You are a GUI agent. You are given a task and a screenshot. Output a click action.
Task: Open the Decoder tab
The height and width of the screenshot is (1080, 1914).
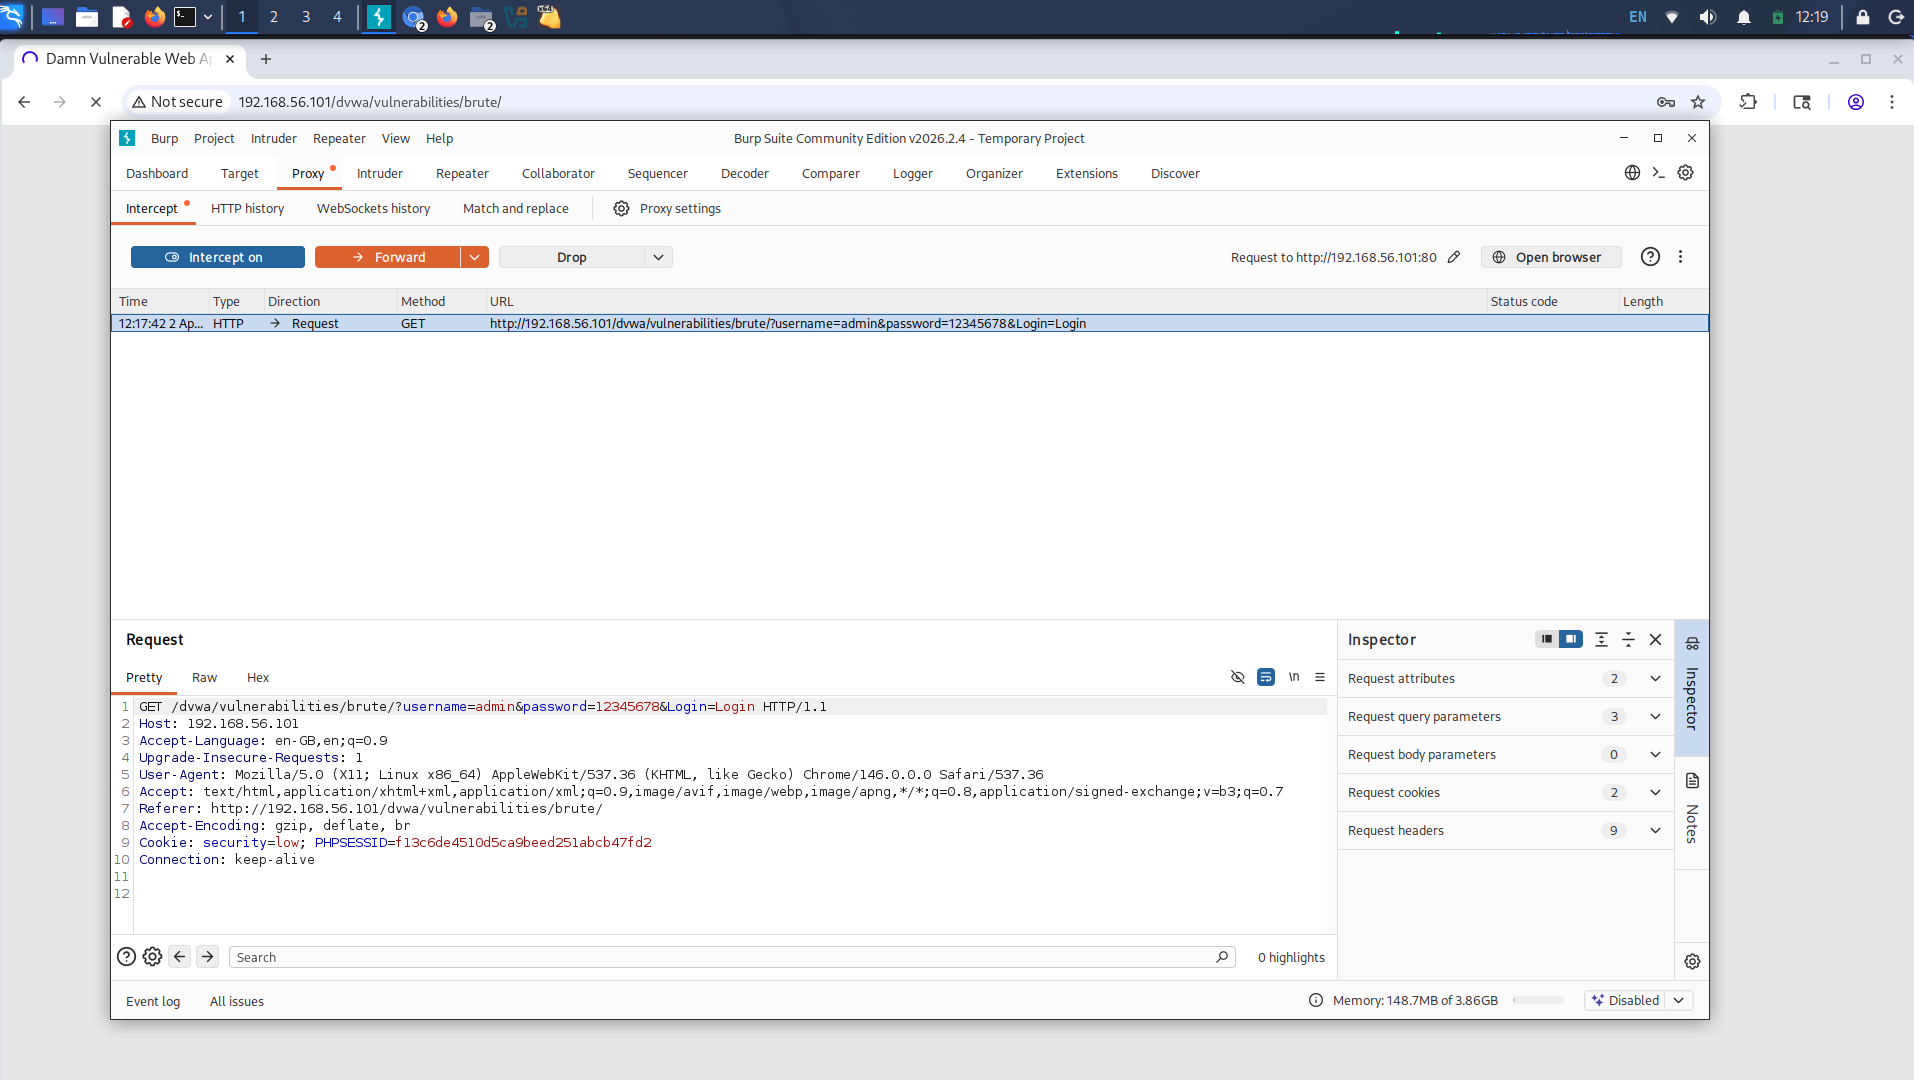click(x=744, y=173)
